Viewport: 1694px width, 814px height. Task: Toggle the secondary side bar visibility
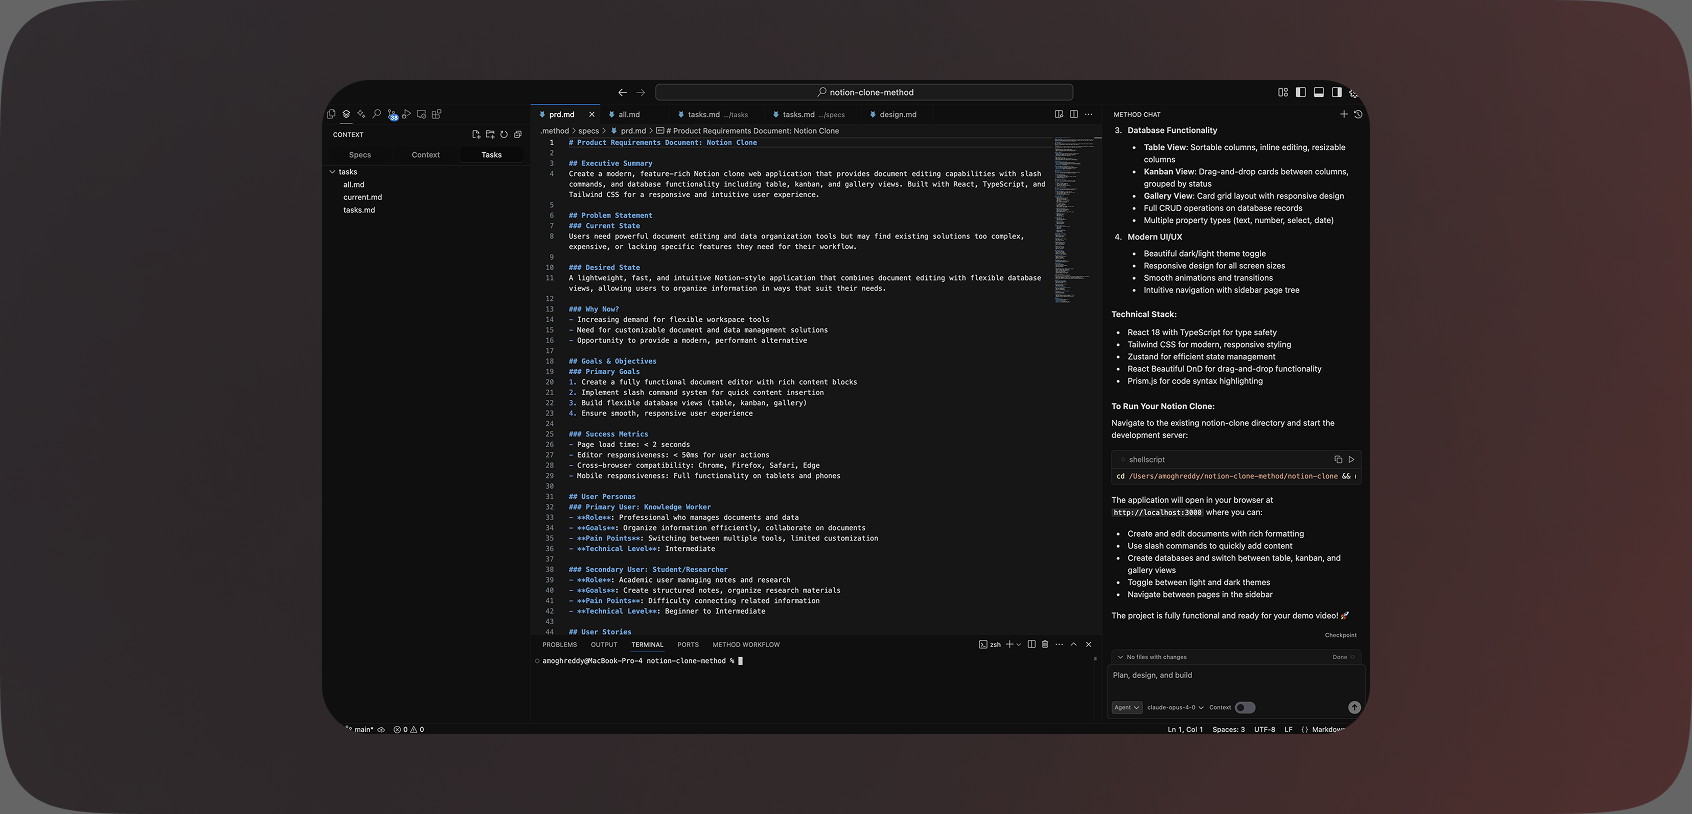1337,92
